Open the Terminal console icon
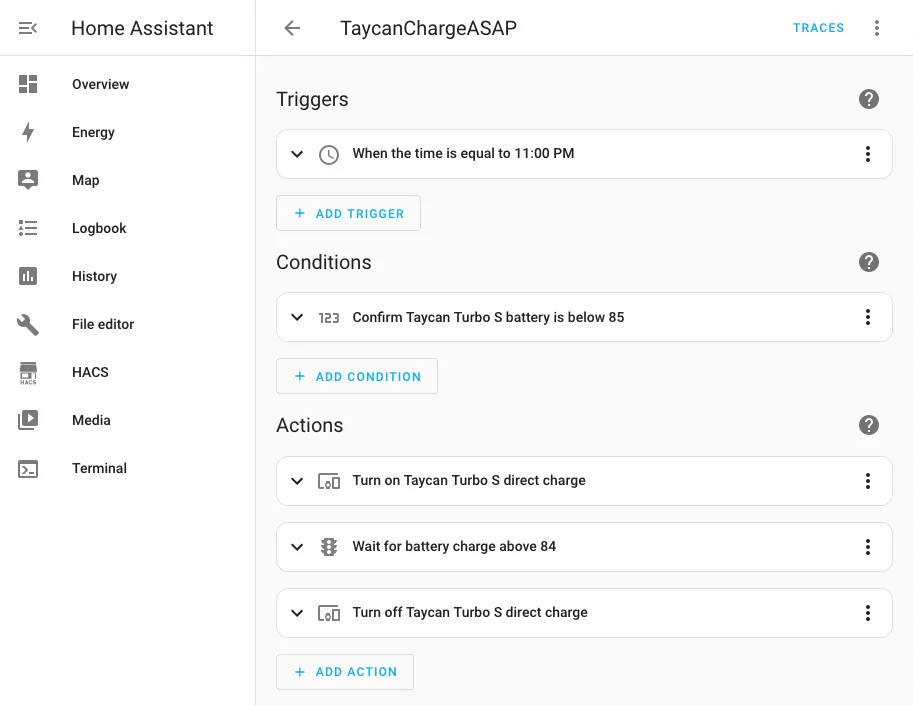The width and height of the screenshot is (913, 705). click(28, 469)
